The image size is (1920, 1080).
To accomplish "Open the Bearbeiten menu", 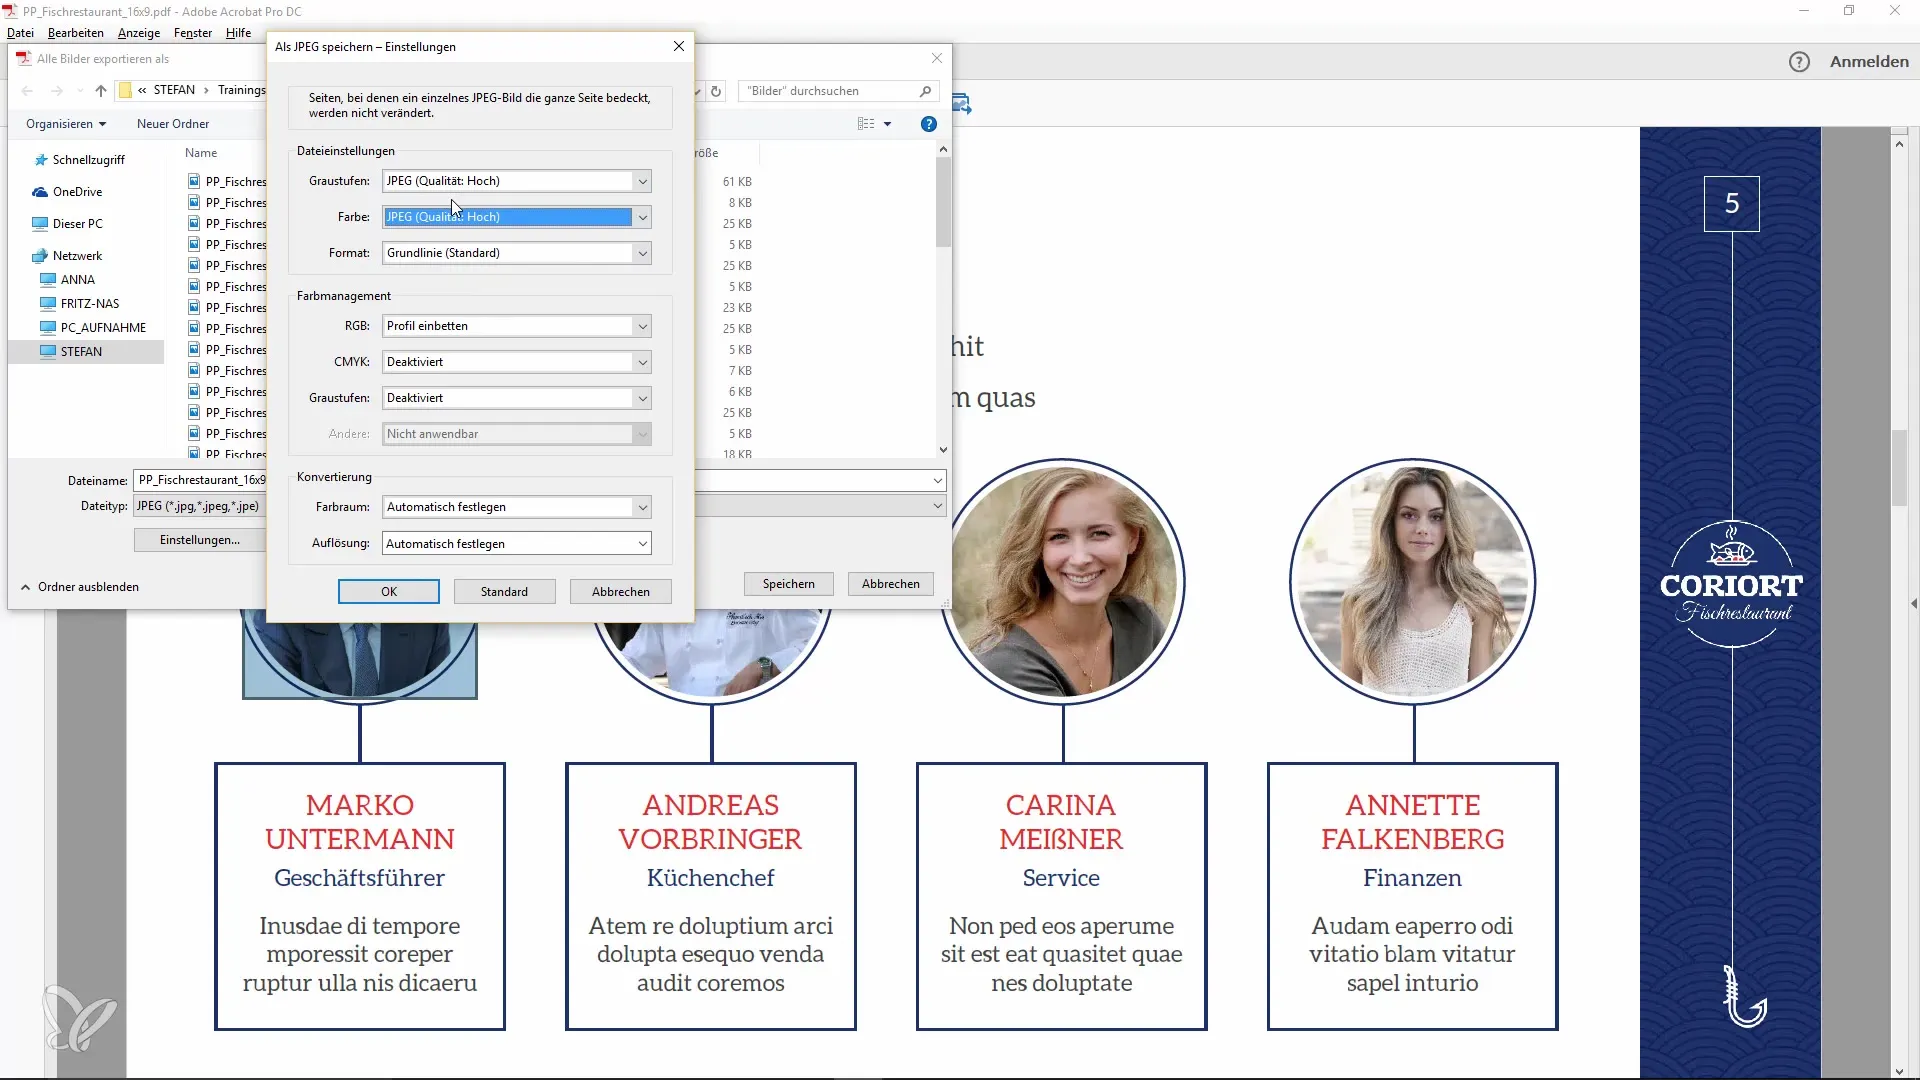I will coord(76,33).
